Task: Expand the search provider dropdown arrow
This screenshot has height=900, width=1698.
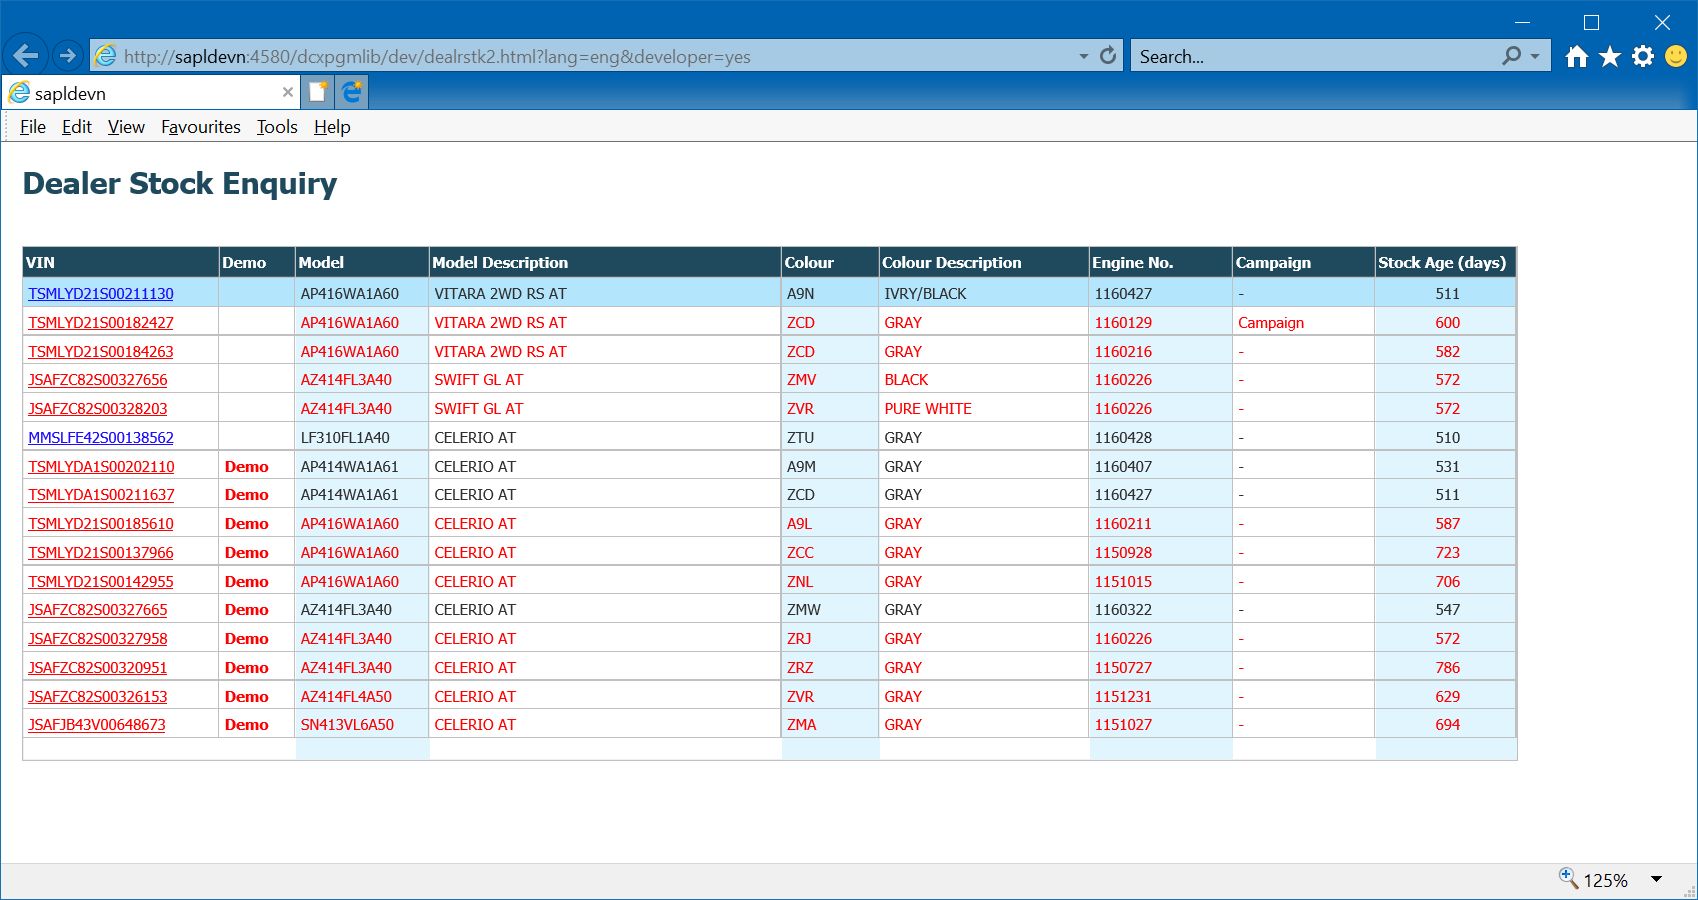Action: pyautogui.click(x=1535, y=57)
